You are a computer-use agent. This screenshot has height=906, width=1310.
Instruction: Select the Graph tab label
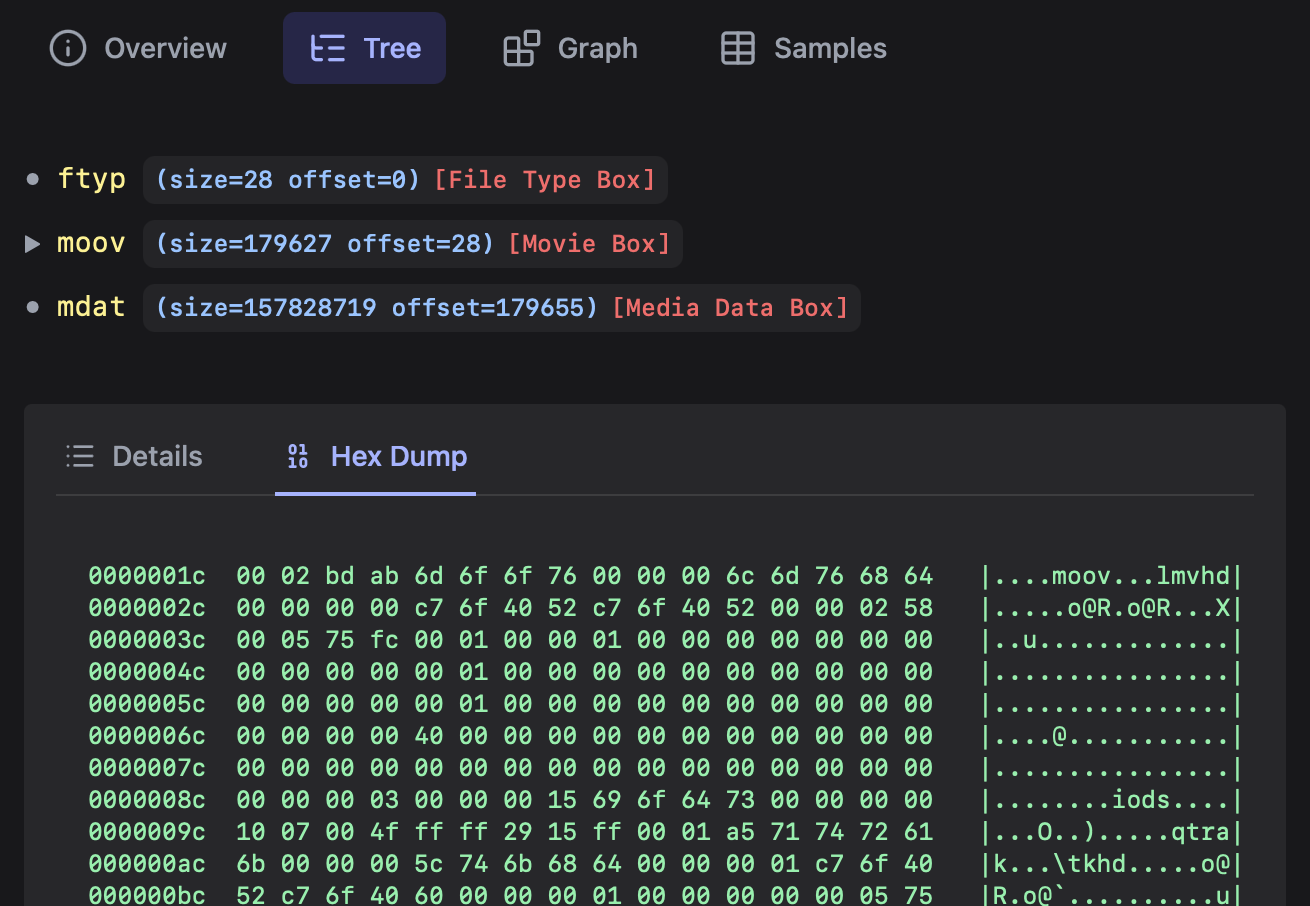click(597, 48)
